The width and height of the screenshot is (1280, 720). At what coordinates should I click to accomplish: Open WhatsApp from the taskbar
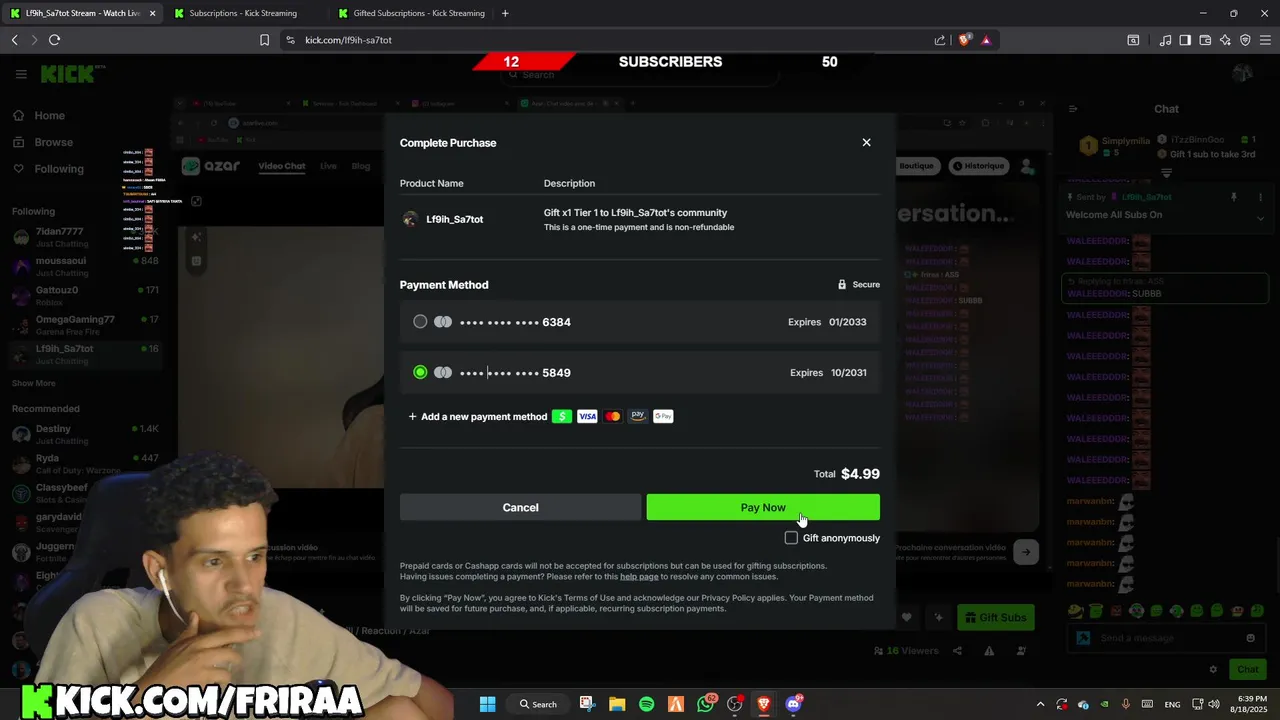[705, 704]
